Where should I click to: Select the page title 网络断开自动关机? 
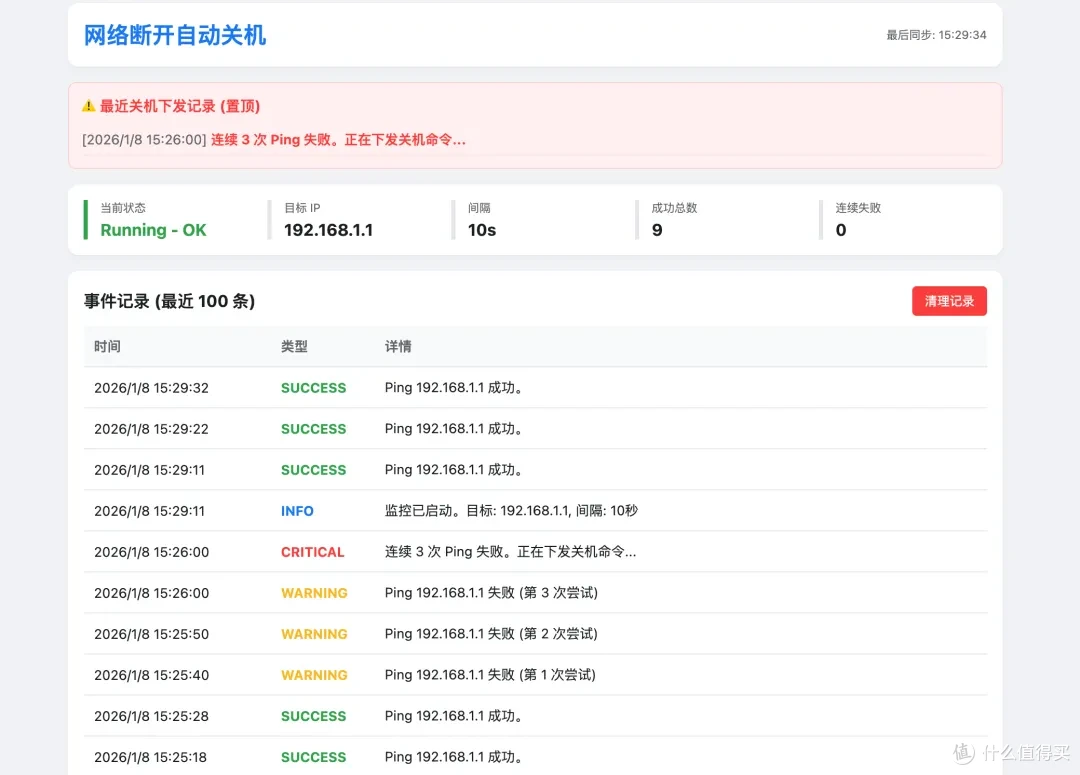[x=175, y=35]
